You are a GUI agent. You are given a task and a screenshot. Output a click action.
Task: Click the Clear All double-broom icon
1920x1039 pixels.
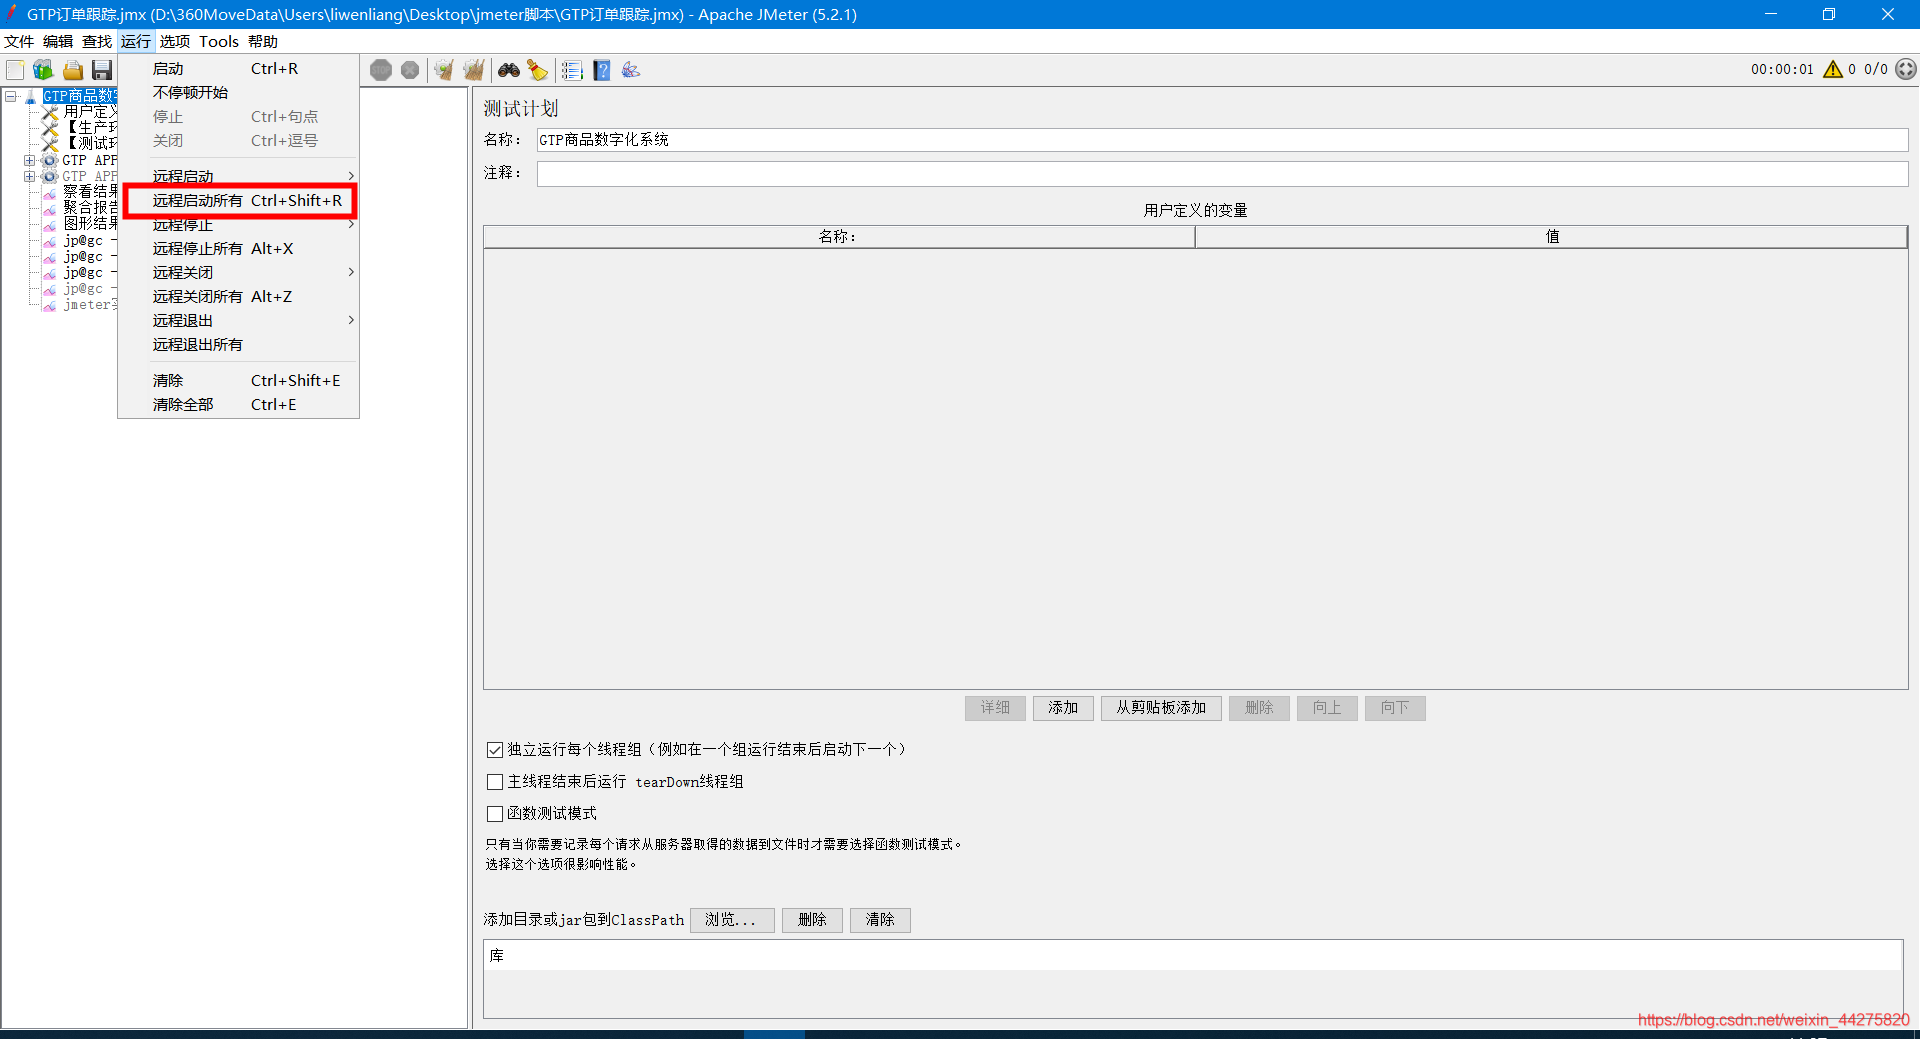pos(474,70)
